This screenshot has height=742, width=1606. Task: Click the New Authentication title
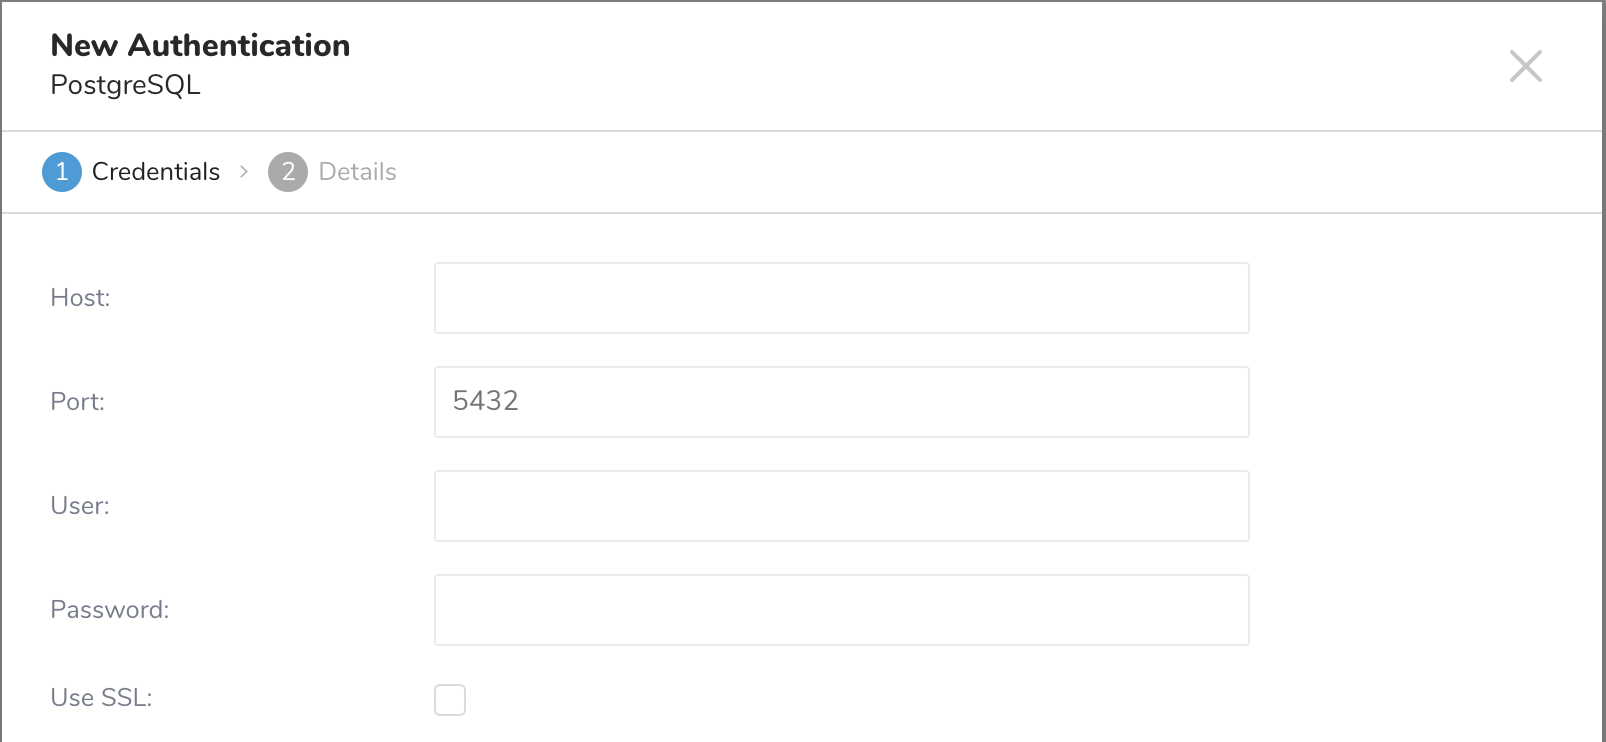click(x=200, y=45)
